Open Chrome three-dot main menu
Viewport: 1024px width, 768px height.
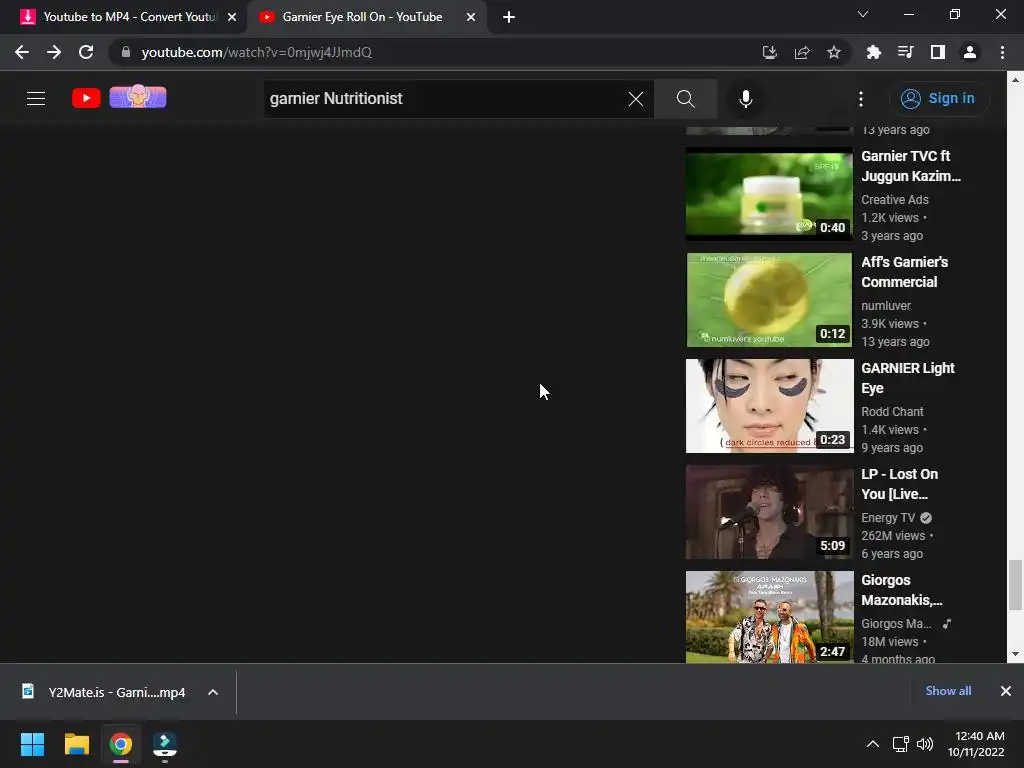click(1002, 52)
